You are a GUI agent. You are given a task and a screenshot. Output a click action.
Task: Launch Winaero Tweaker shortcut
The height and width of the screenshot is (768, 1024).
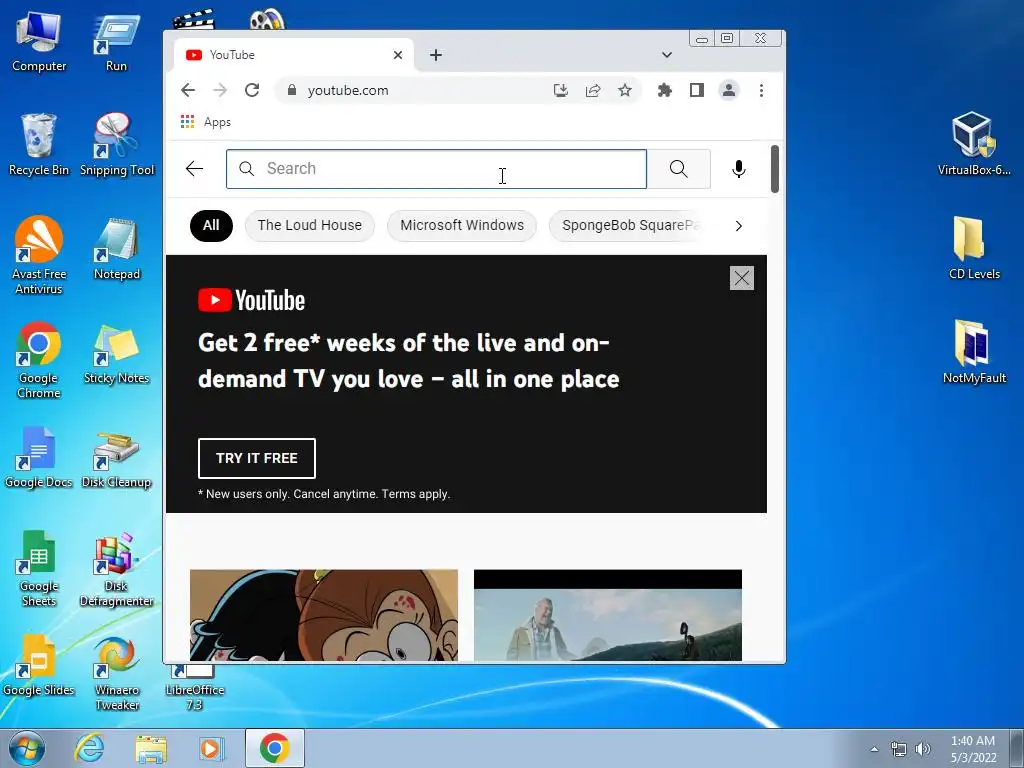pyautogui.click(x=116, y=674)
